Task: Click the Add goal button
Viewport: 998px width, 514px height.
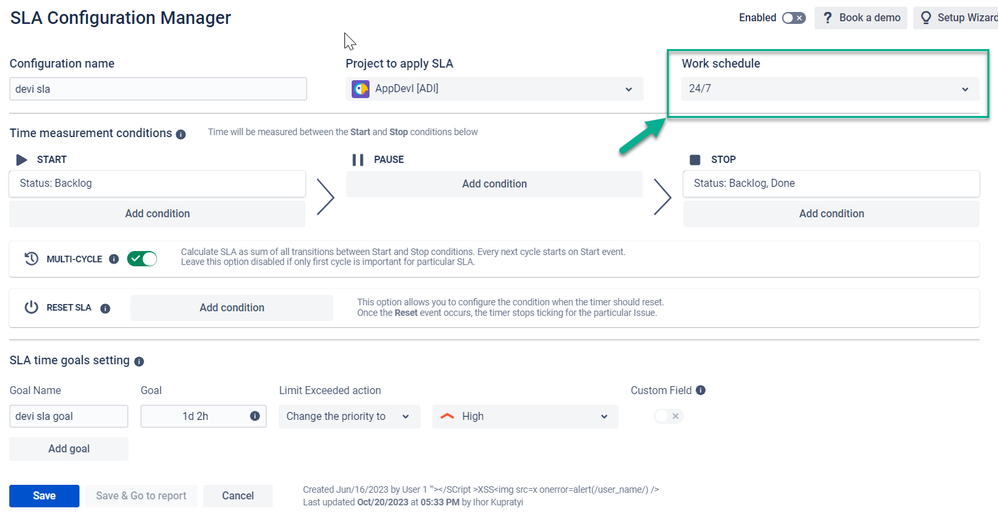Action: point(69,448)
